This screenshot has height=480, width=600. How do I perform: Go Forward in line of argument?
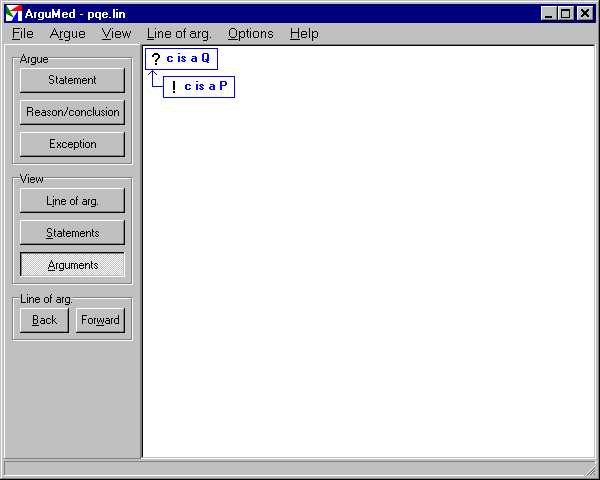point(100,320)
